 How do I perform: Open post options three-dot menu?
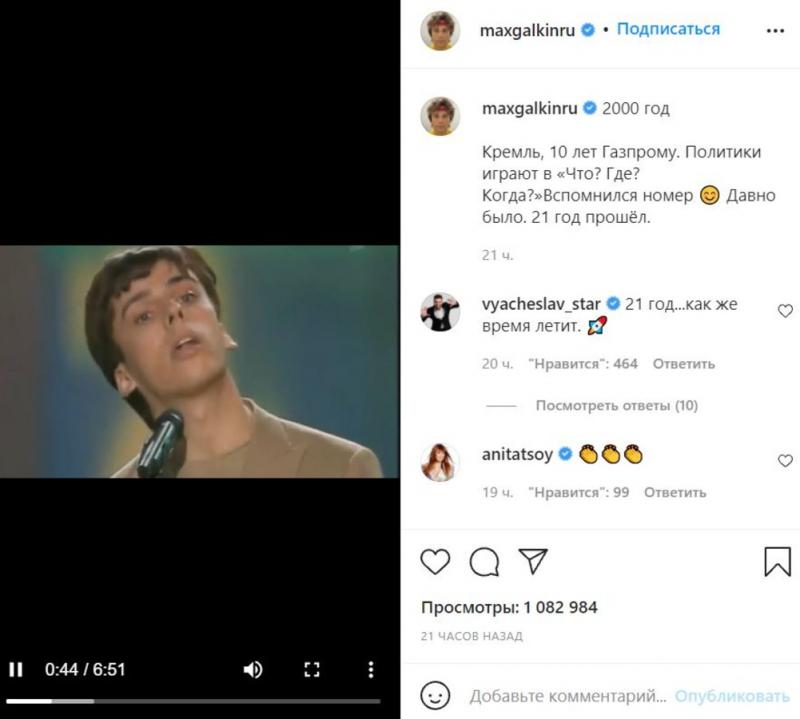(x=775, y=30)
